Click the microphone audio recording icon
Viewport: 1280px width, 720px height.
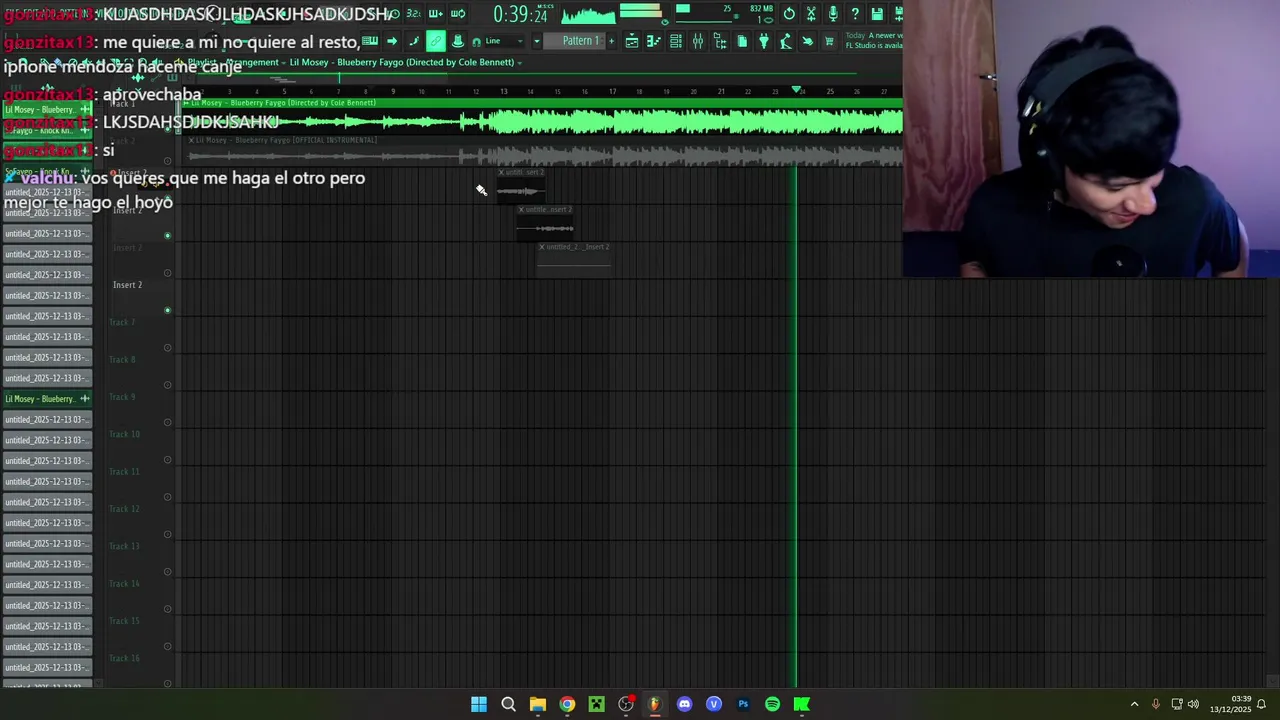(833, 14)
